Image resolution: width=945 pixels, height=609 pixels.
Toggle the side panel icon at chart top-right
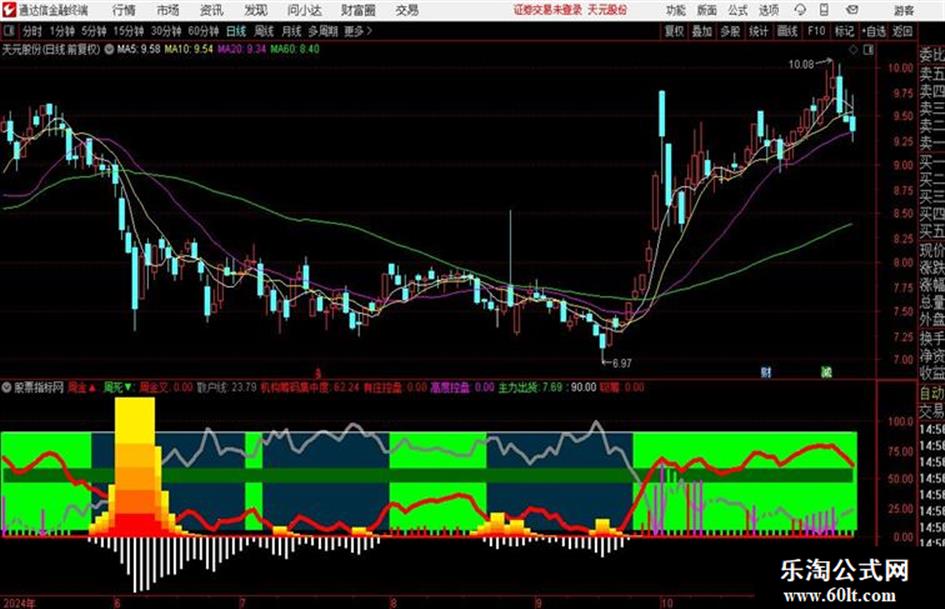pos(868,50)
